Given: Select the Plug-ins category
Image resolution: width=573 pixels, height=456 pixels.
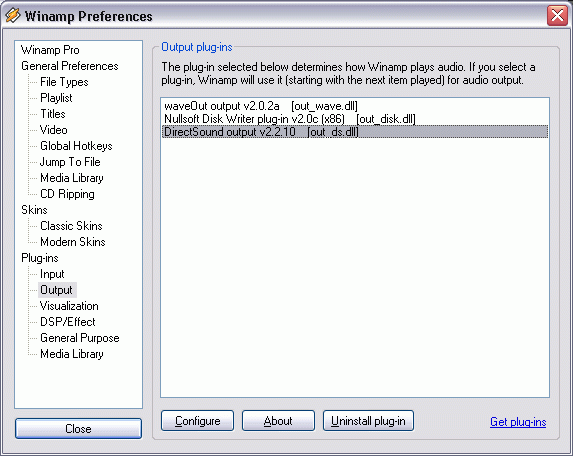Looking at the screenshot, I should tap(40, 258).
